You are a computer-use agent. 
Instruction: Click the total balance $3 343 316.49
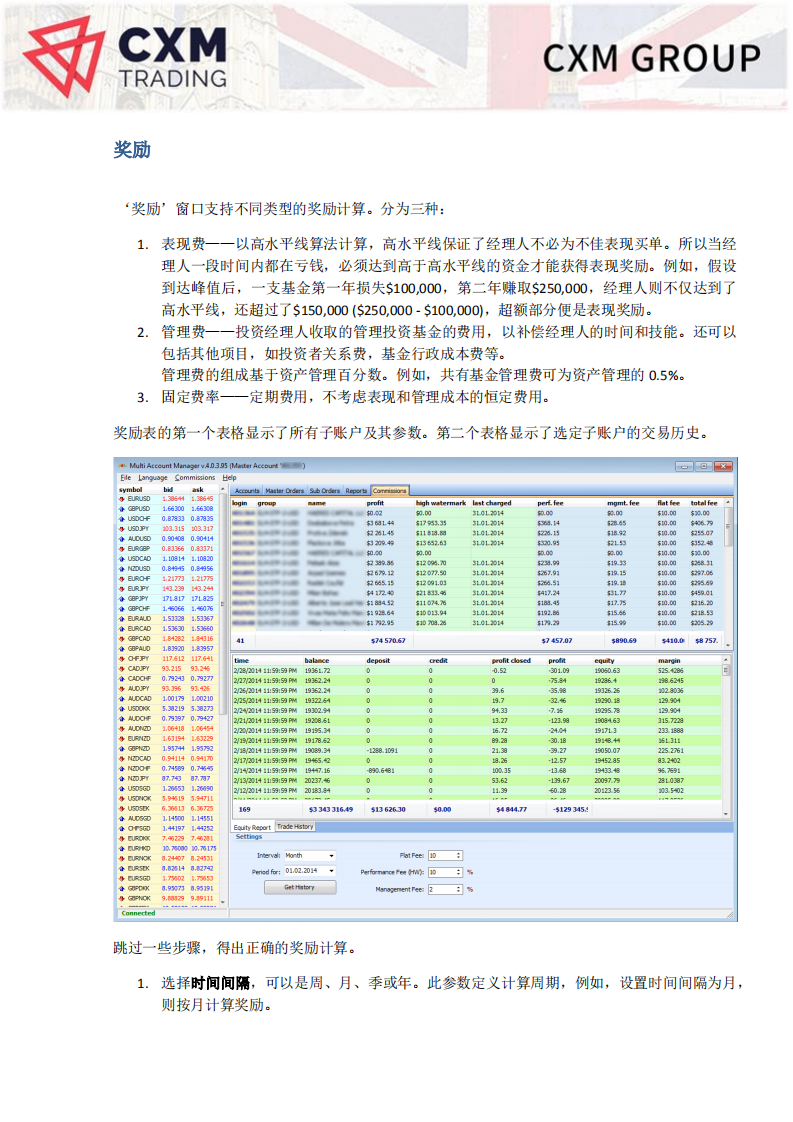click(331, 809)
